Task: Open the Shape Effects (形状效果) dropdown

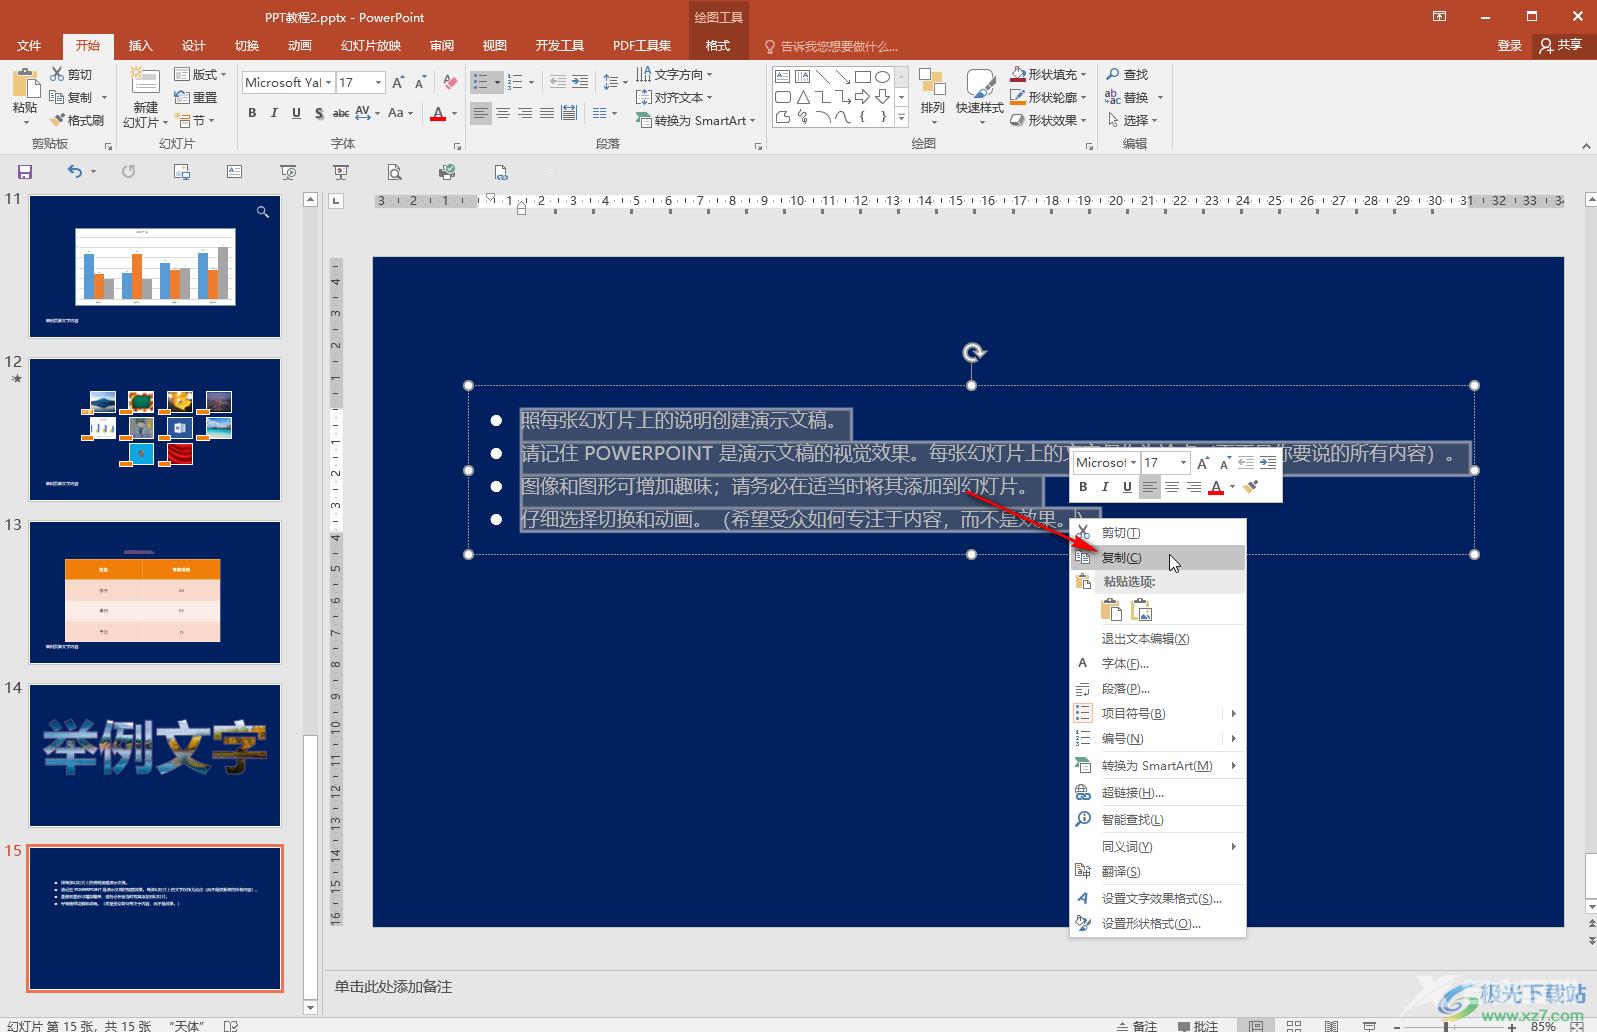Action: pyautogui.click(x=1048, y=120)
